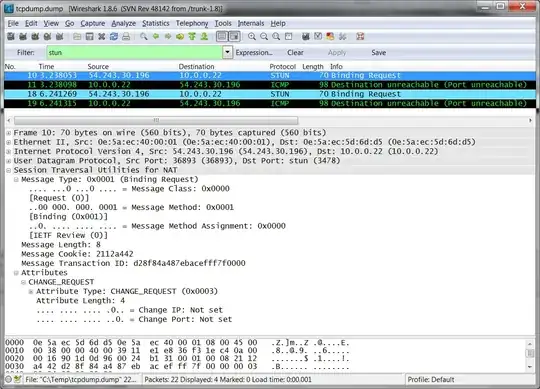540x389 pixels.
Task: Open the Statistics menu
Action: click(156, 23)
